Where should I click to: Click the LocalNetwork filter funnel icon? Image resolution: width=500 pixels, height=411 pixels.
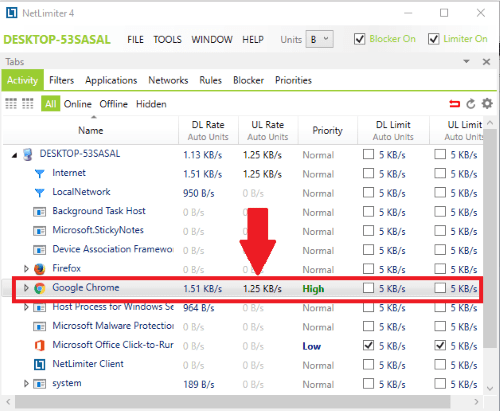point(40,193)
